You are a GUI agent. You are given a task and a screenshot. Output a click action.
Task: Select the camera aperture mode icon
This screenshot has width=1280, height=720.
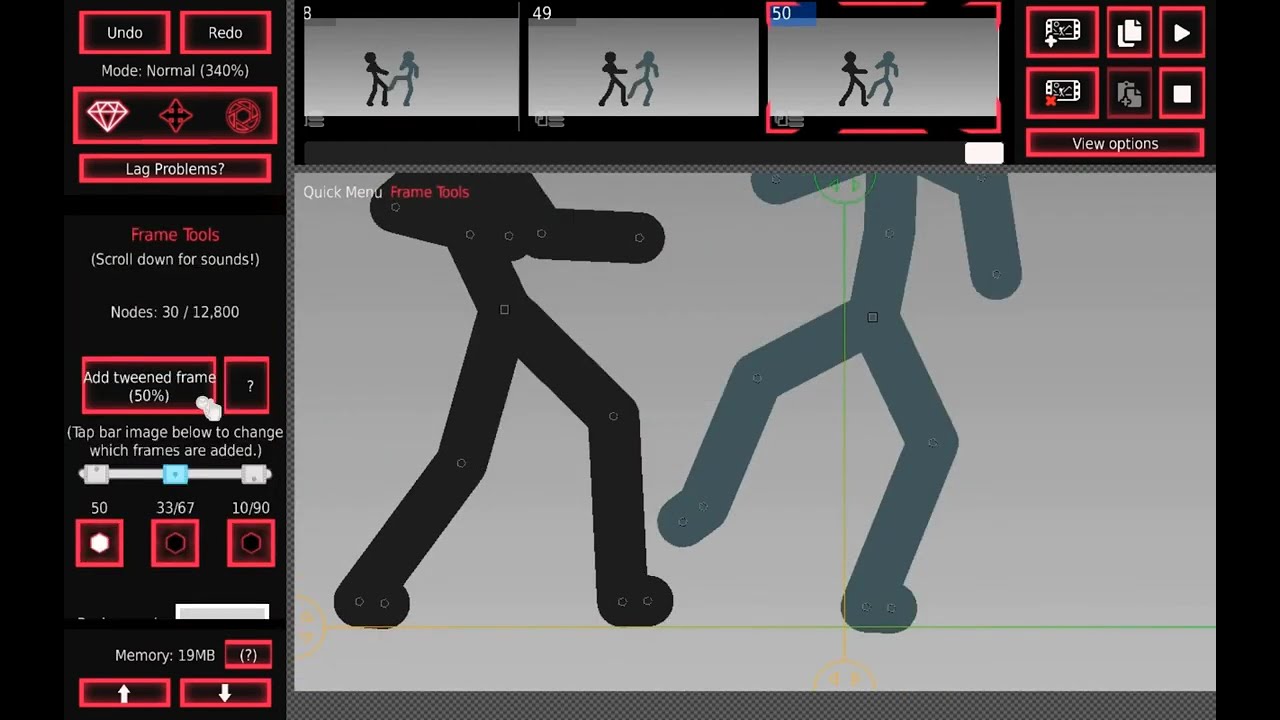click(x=243, y=116)
